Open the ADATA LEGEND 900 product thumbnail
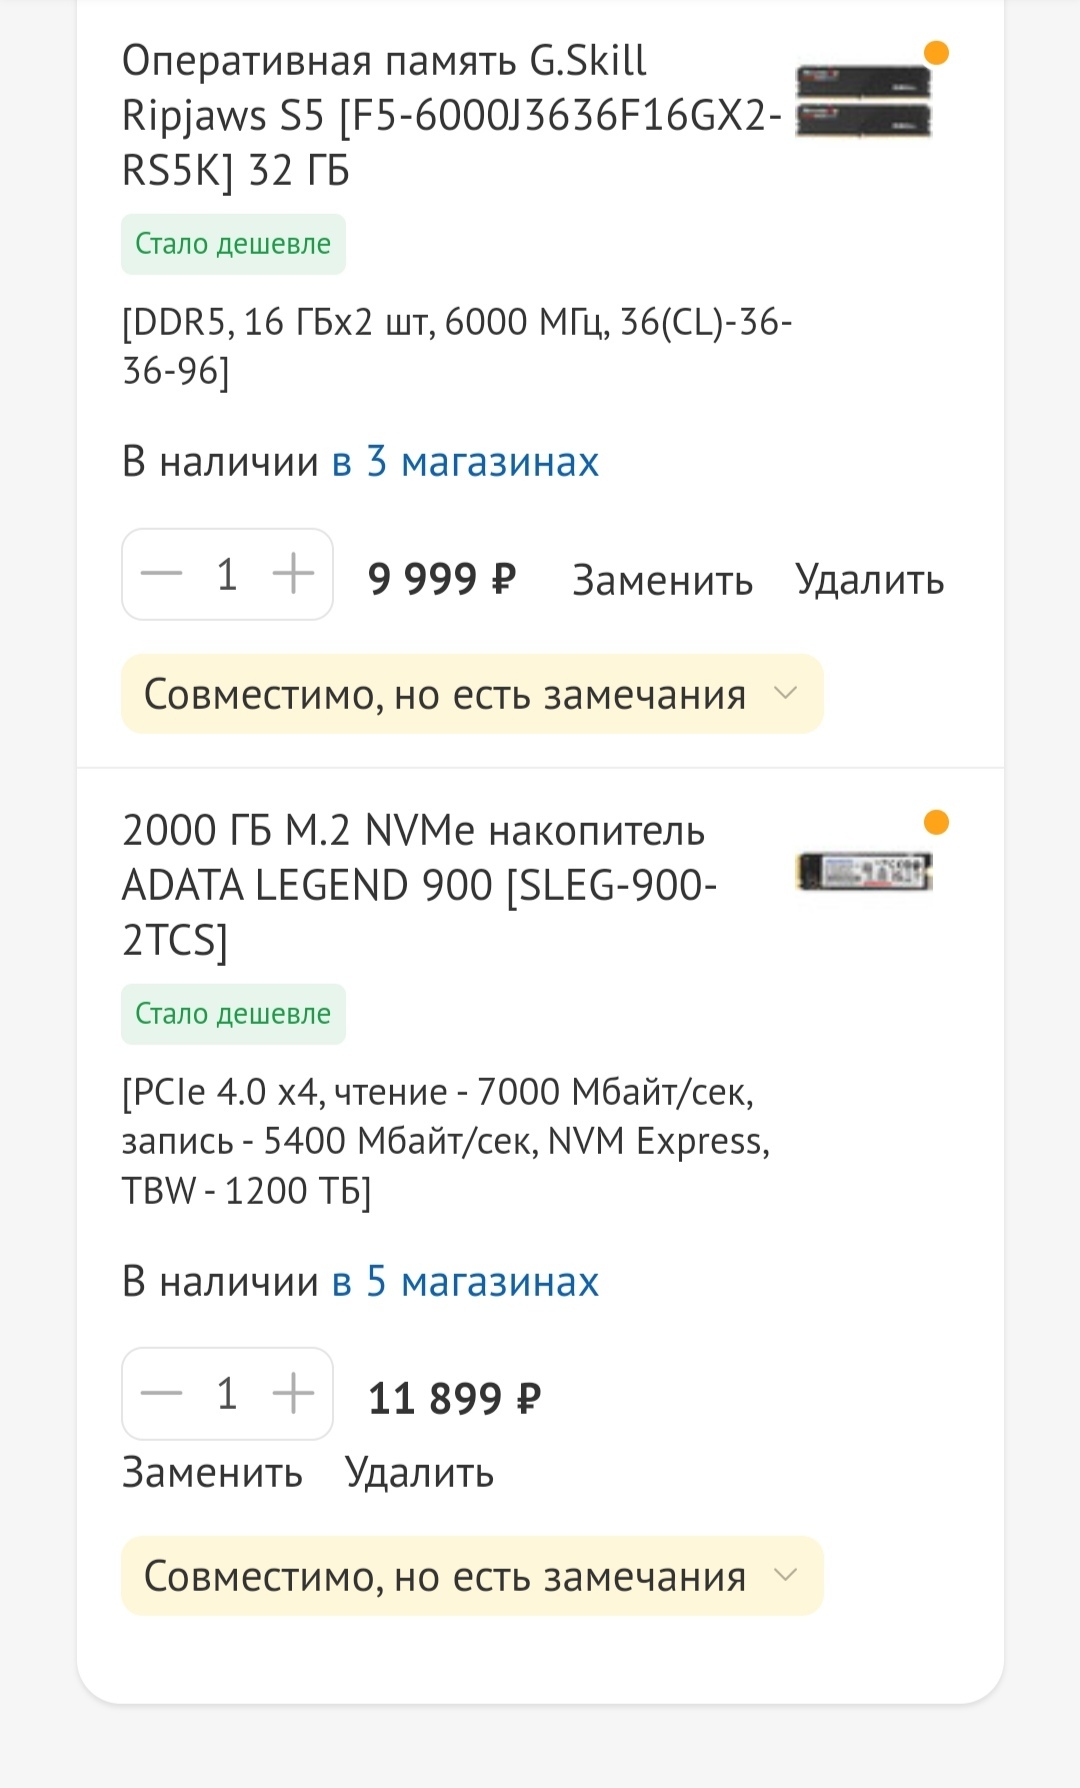Screen dimensions: 1080x1788 (863, 872)
